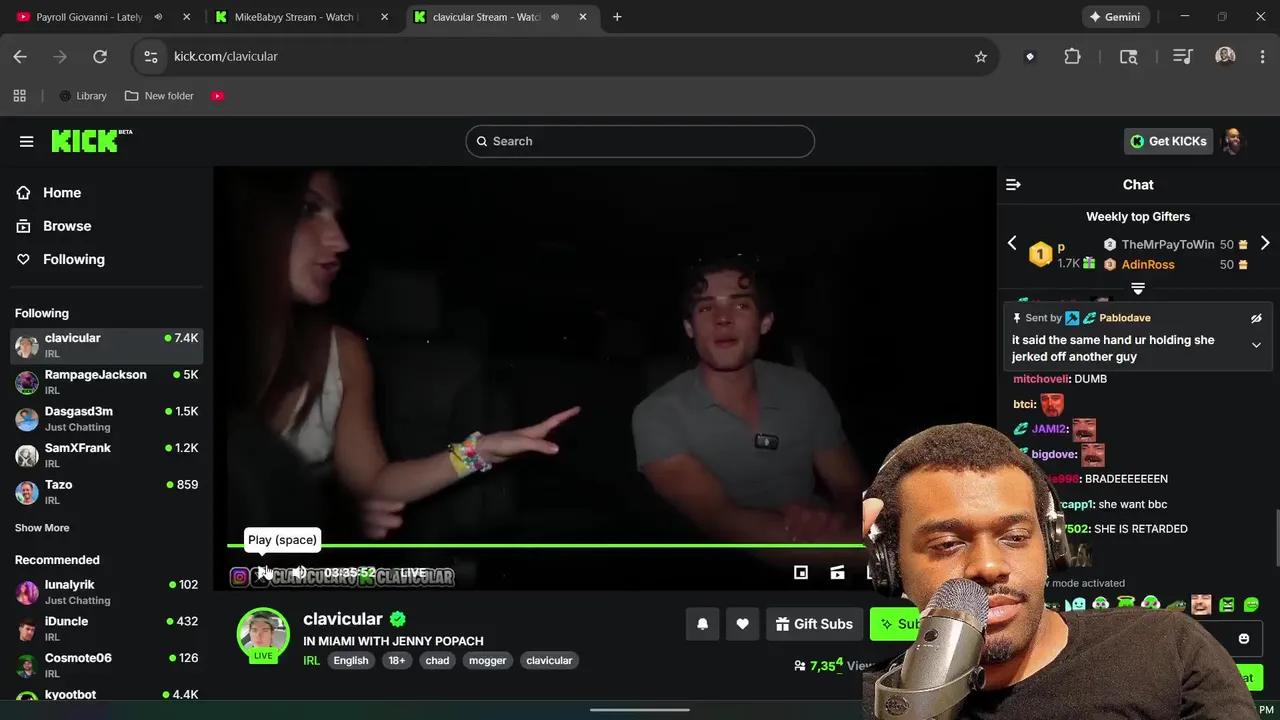Open Dasgasd3m channel in sidebar

click(x=107, y=419)
